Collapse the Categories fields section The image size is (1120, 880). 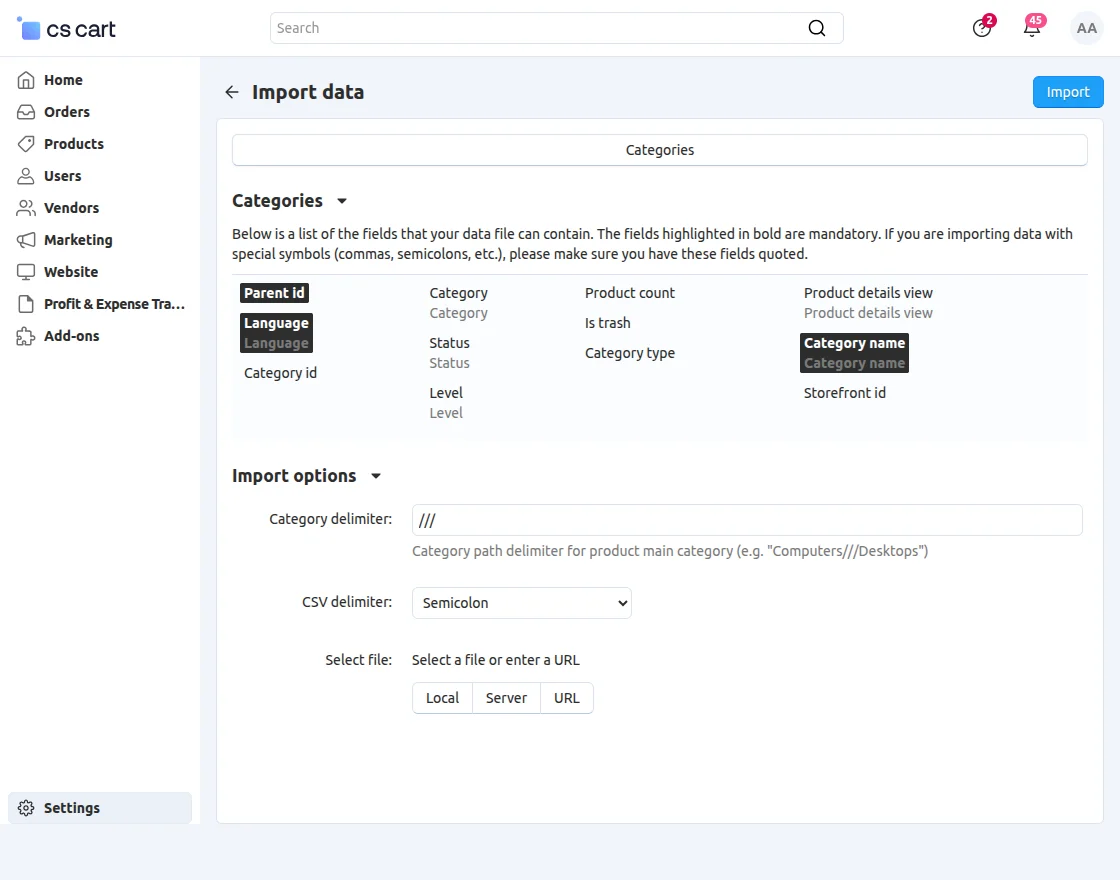[x=342, y=201]
